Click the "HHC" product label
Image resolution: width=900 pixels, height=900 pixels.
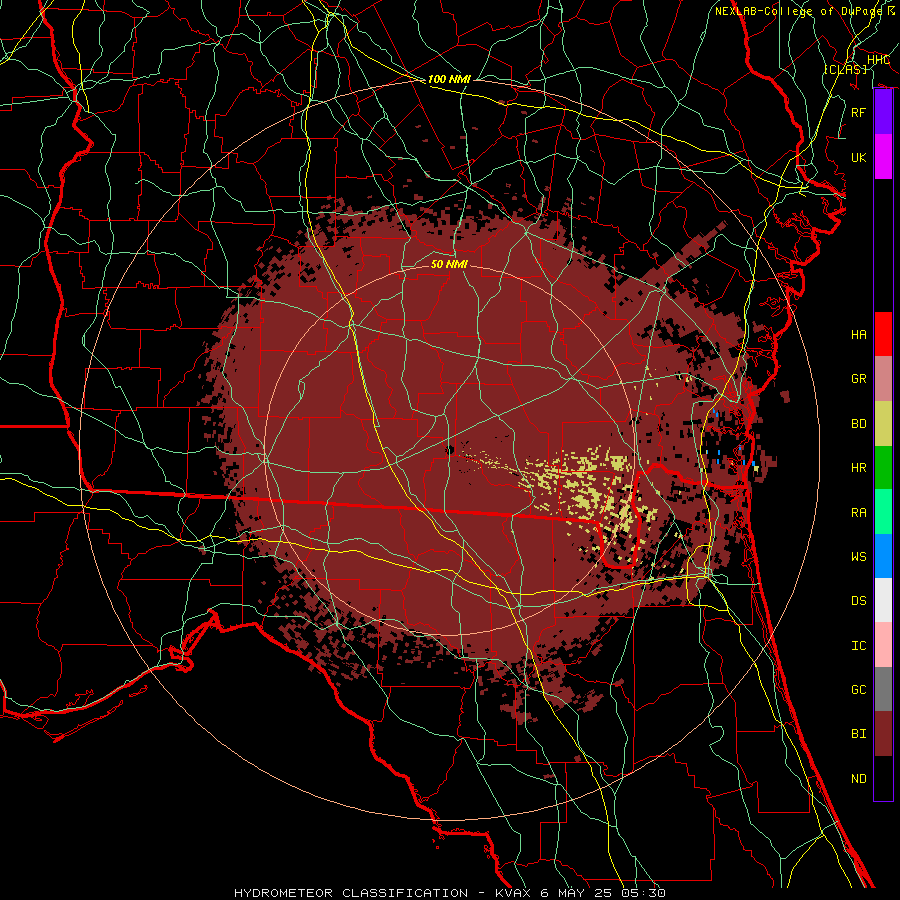click(878, 60)
